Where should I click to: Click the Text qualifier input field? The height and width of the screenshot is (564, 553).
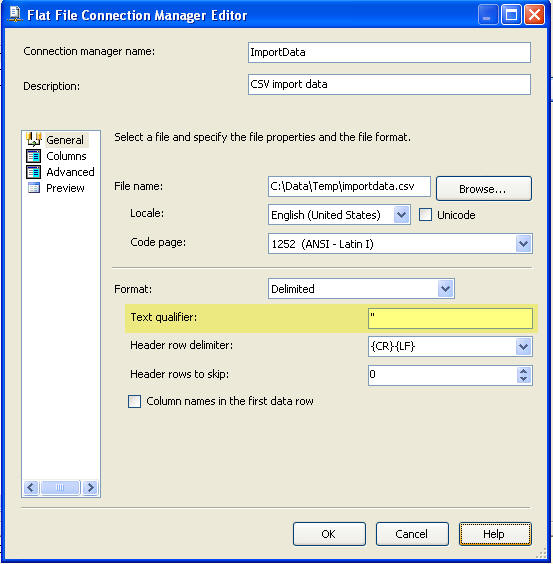[x=450, y=318]
